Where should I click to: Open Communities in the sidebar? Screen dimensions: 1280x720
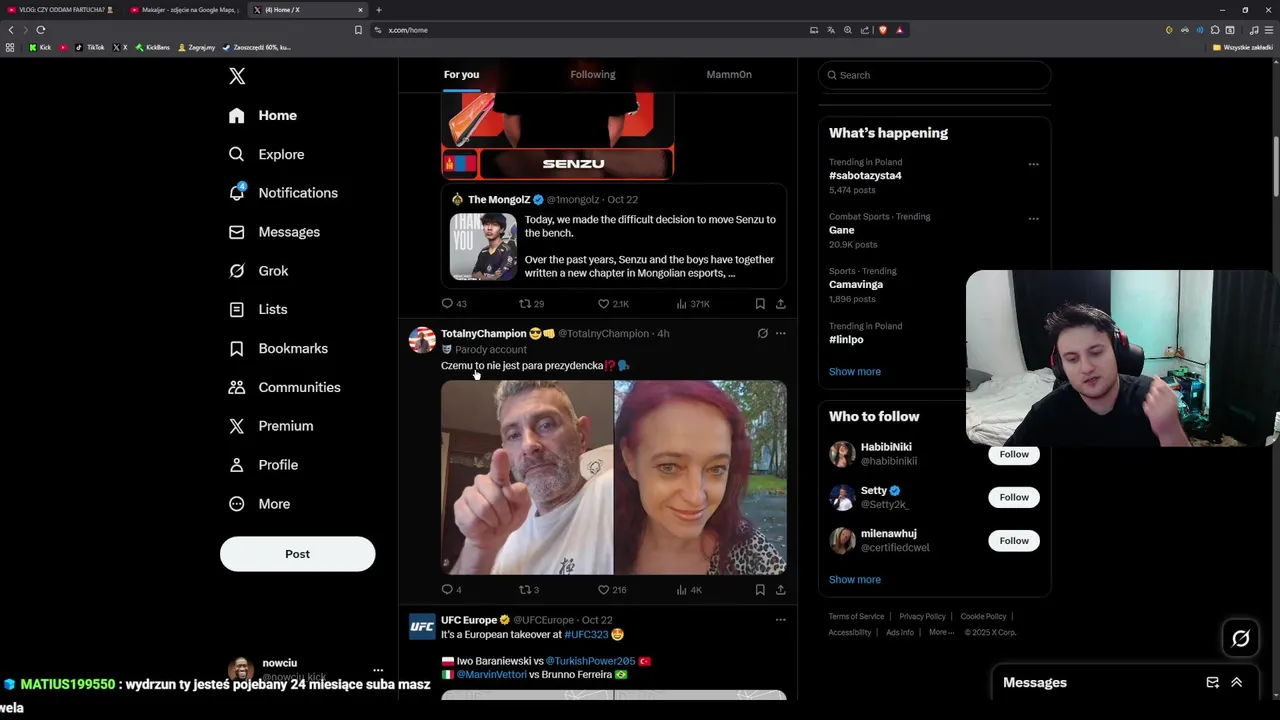[285, 387]
